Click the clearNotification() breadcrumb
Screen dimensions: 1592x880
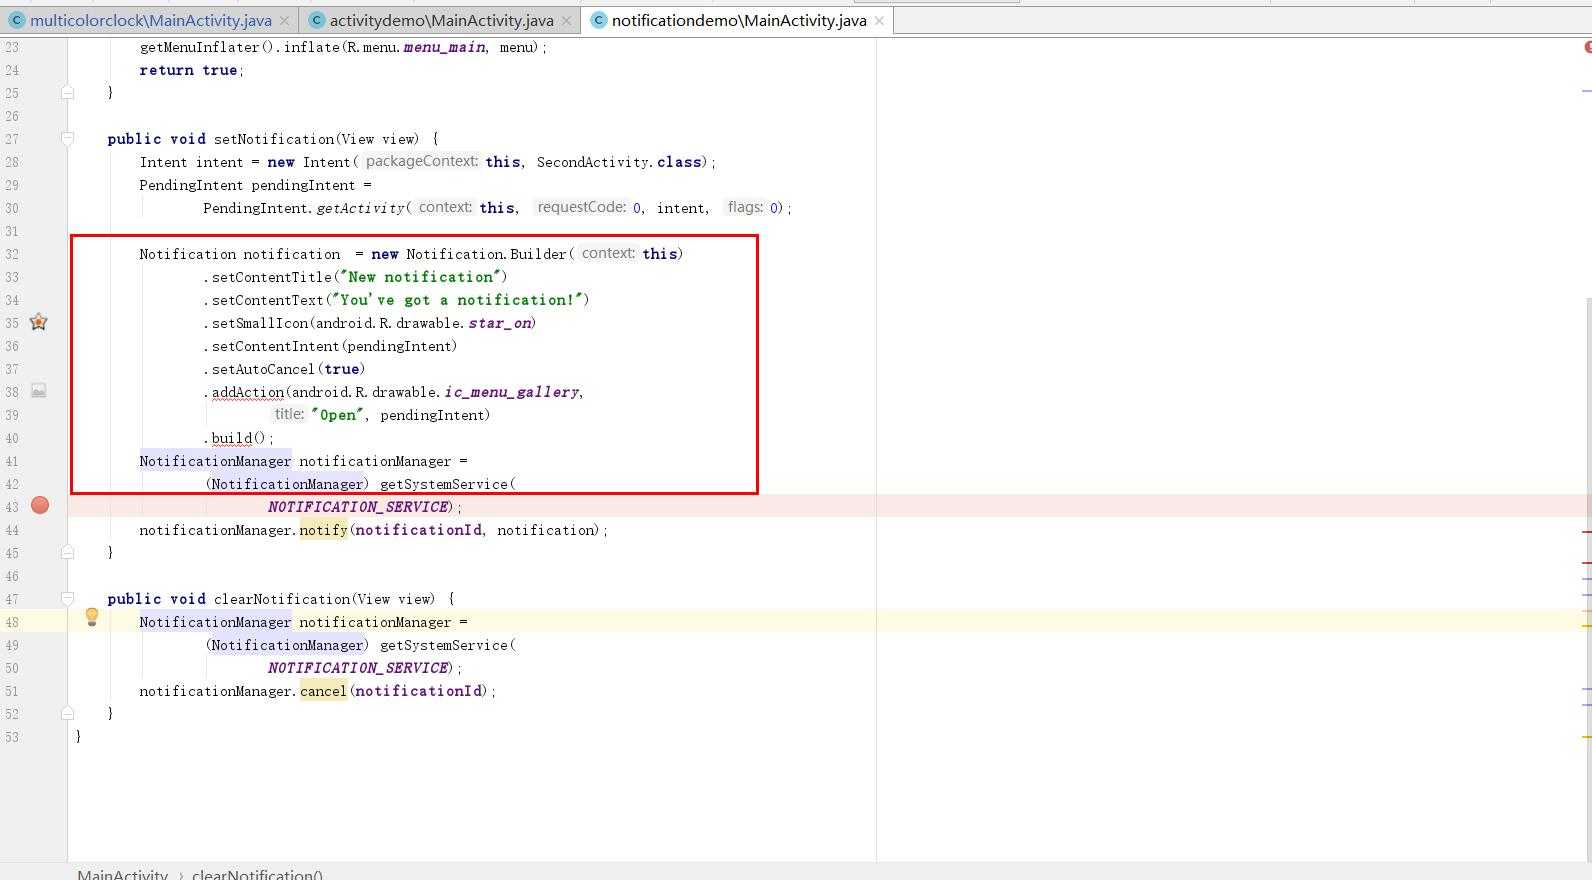[257, 874]
